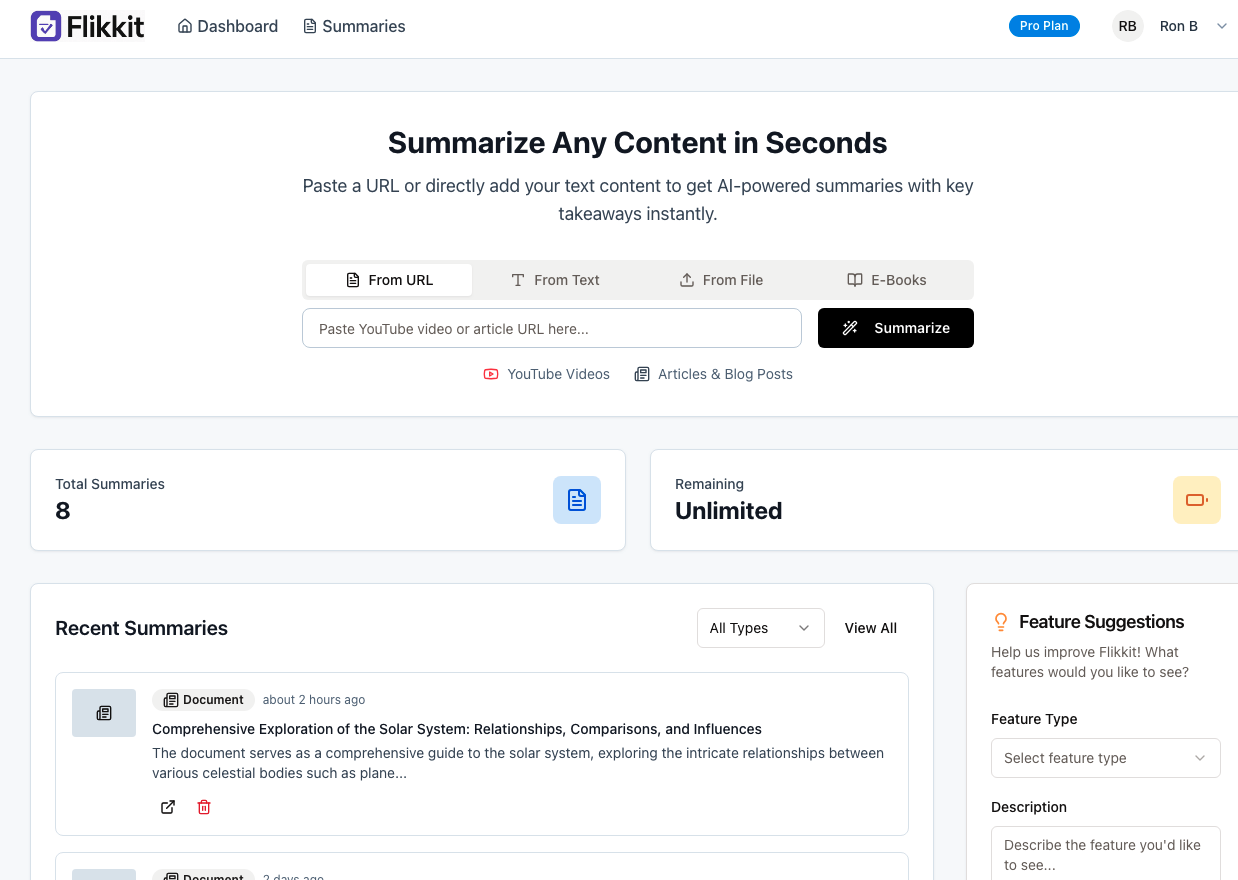This screenshot has width=1238, height=880.
Task: Click the Articles & Blog Posts newspaper icon
Action: tap(642, 374)
